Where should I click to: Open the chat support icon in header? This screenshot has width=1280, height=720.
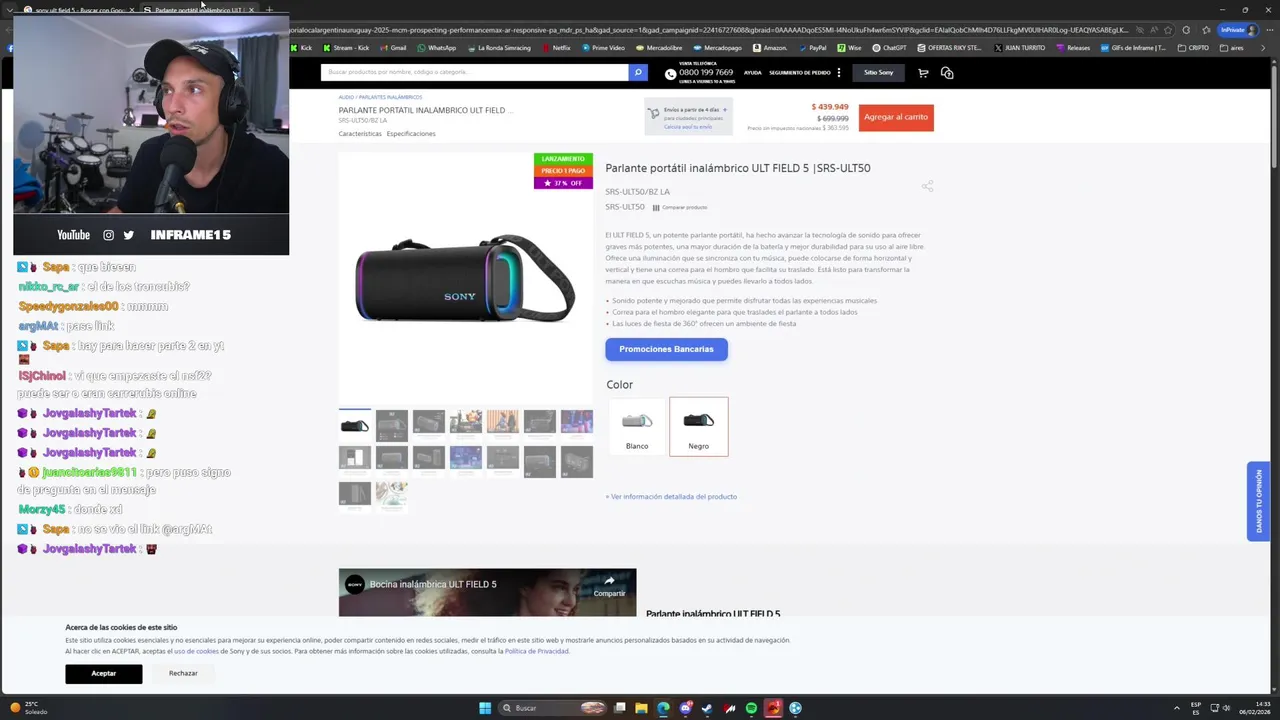pyautogui.click(x=947, y=73)
